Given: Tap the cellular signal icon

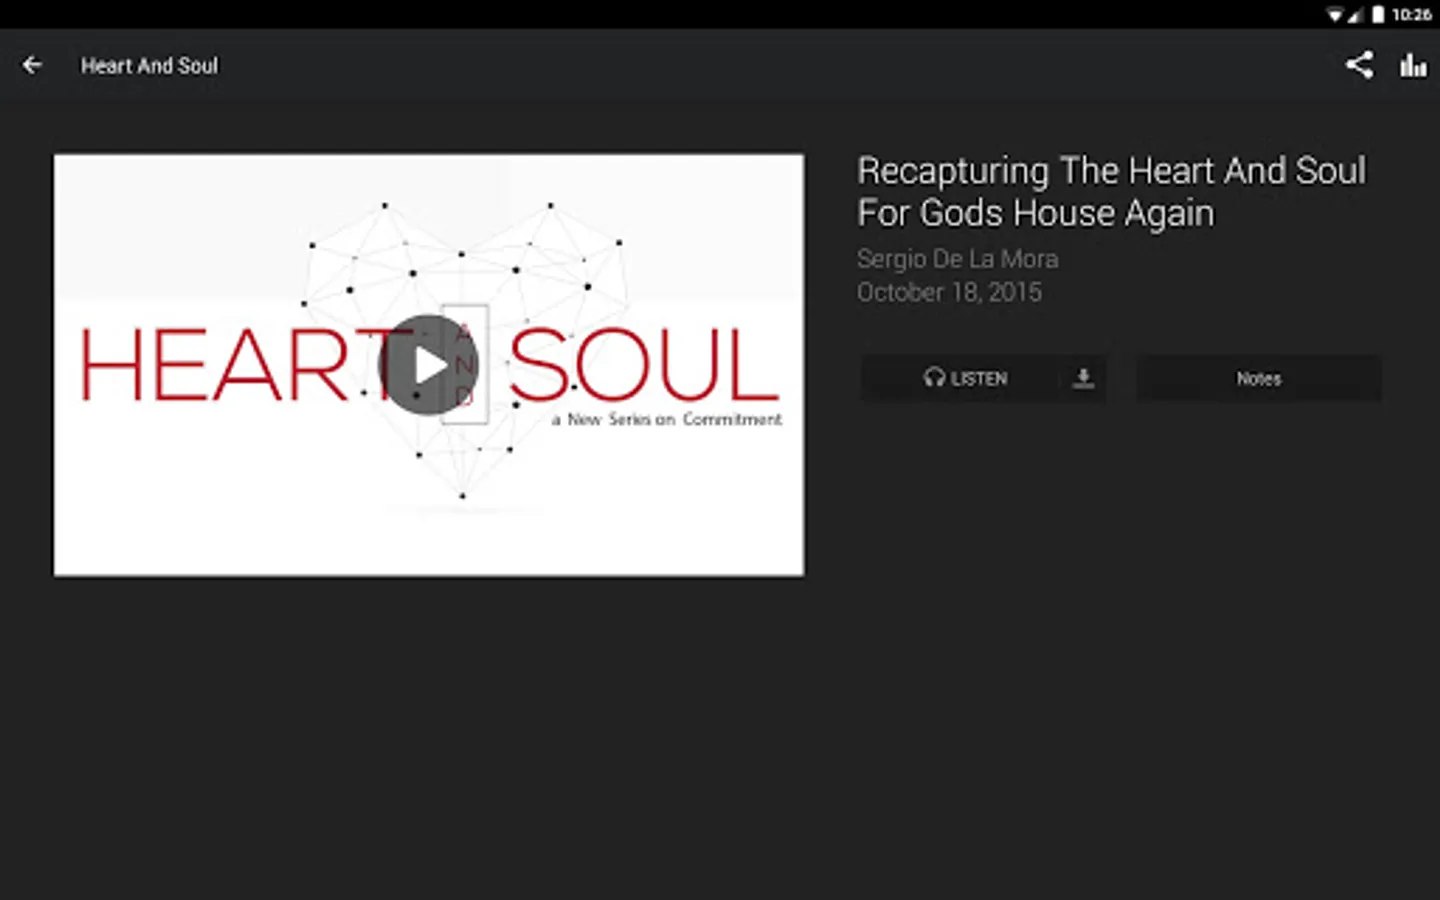Looking at the screenshot, I should (x=1355, y=14).
